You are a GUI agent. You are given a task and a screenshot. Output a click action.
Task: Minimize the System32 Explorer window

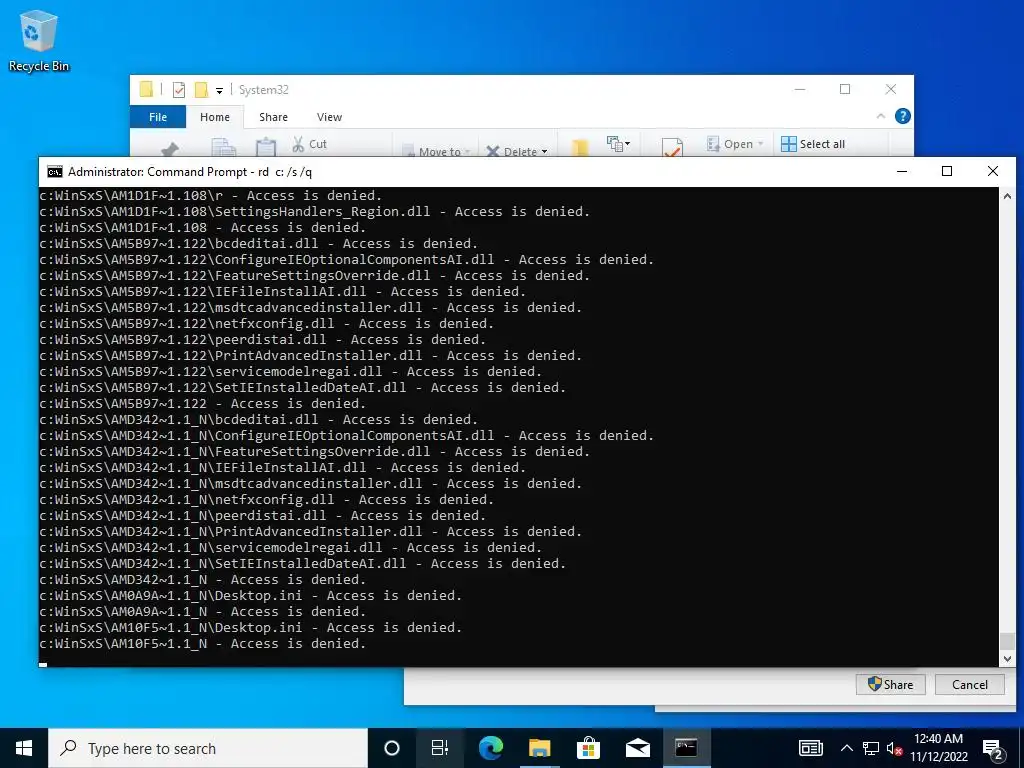(x=800, y=89)
